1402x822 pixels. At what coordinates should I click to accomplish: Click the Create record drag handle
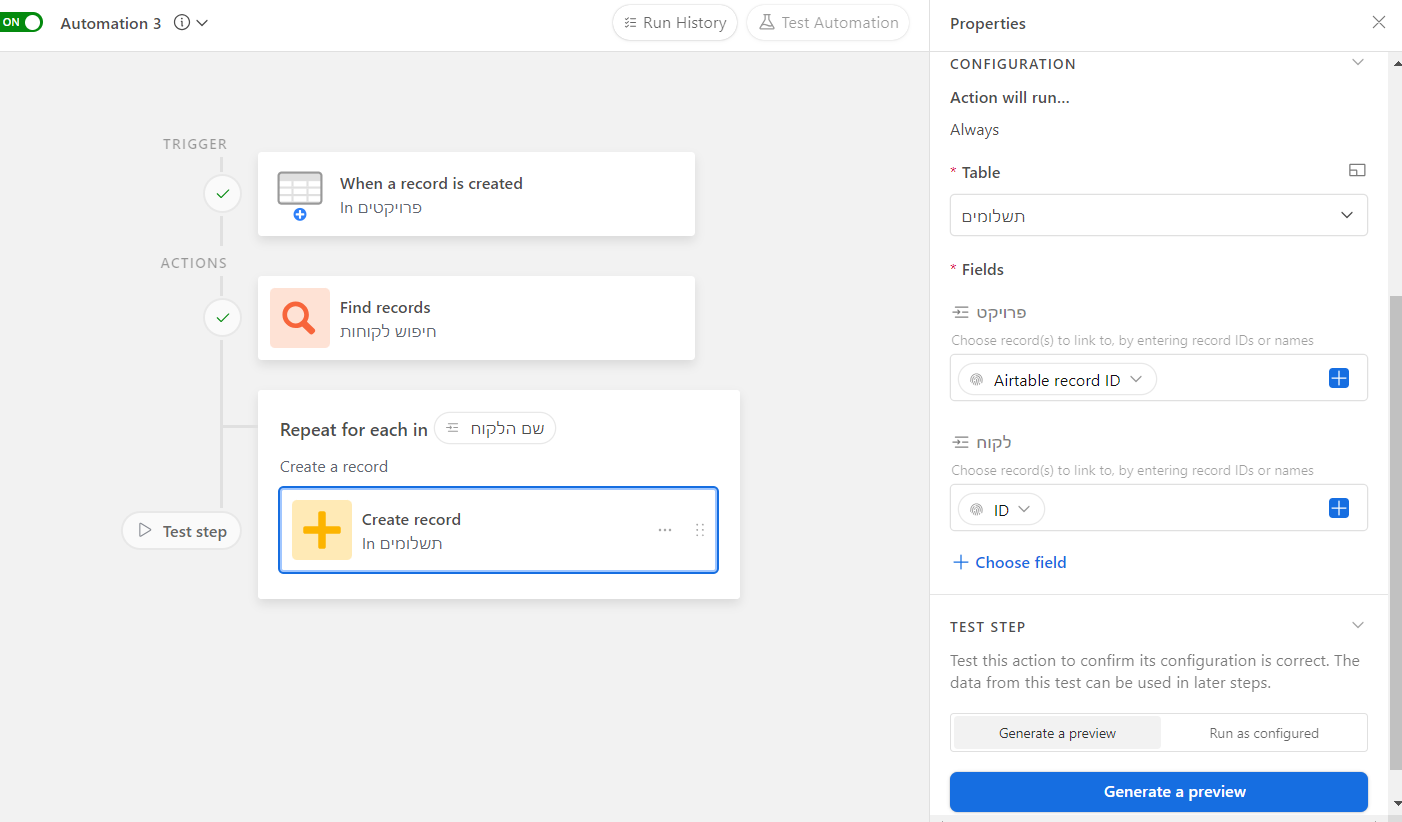(700, 530)
